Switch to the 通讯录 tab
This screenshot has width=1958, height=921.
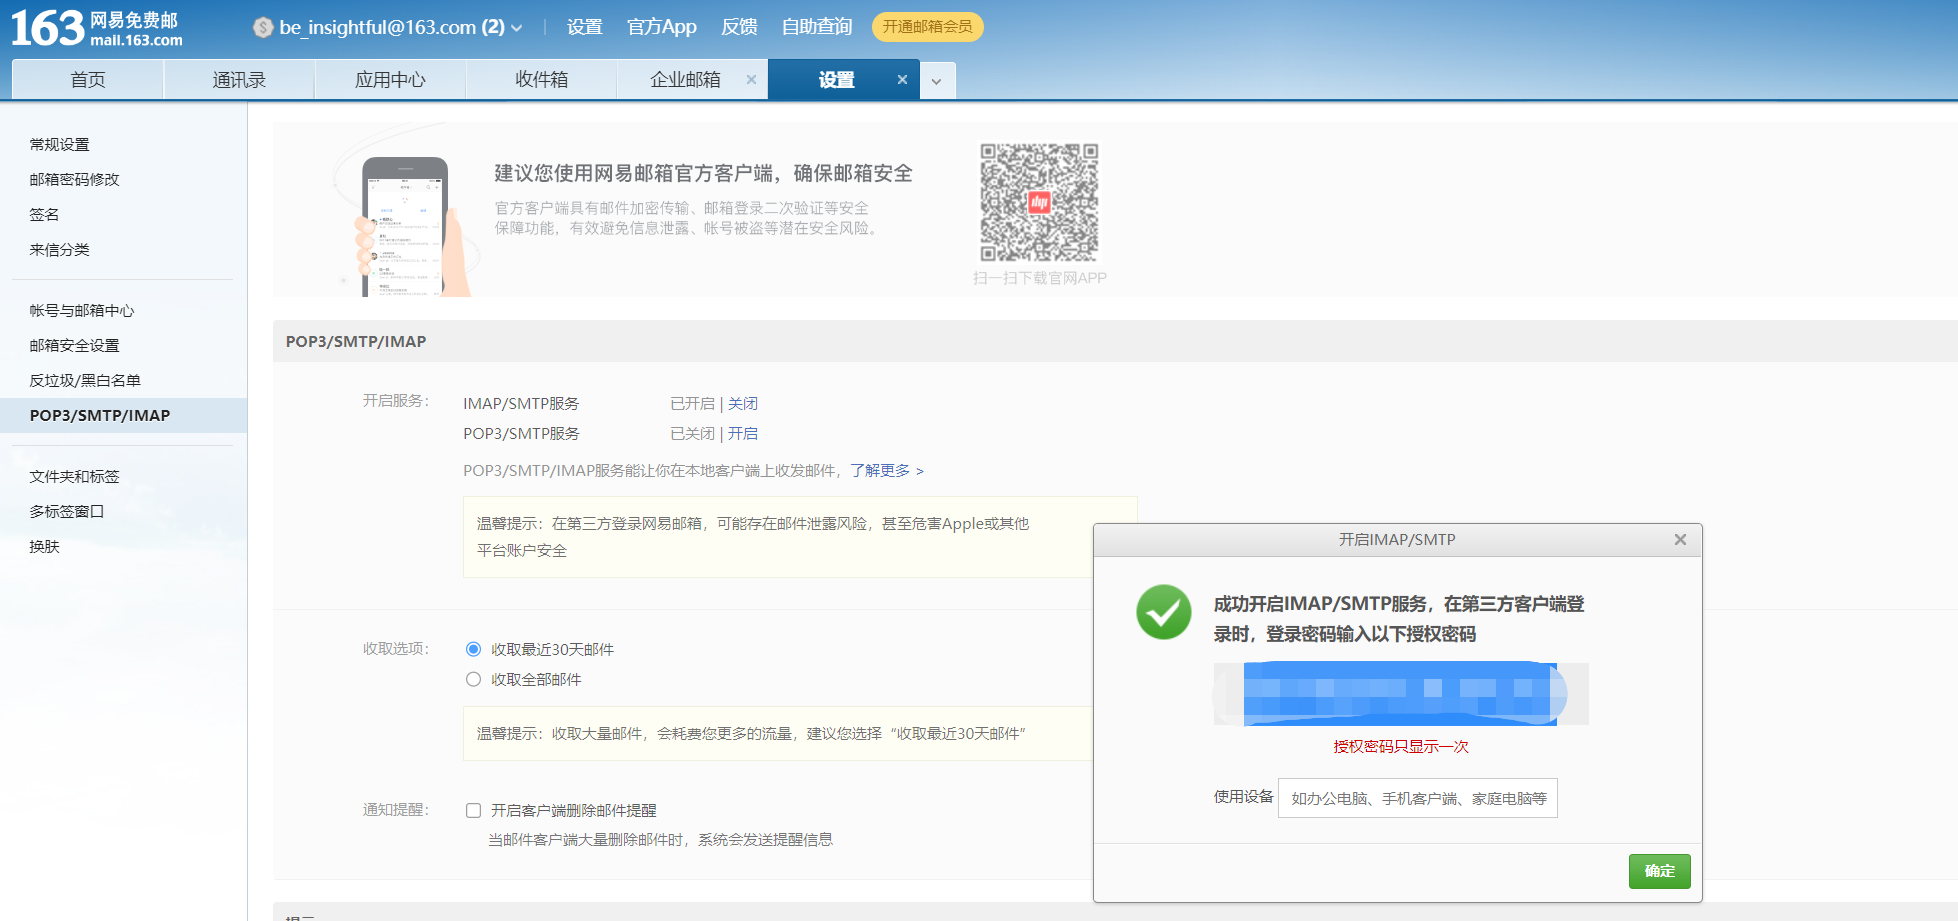point(239,80)
